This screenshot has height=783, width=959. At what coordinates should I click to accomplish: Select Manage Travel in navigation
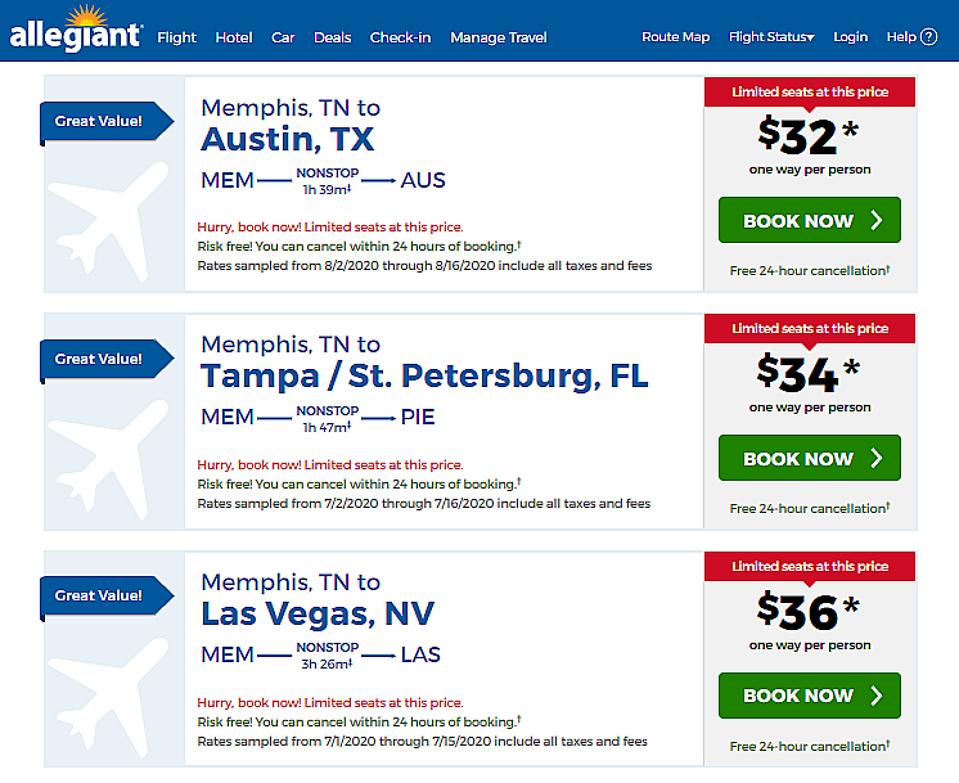pyautogui.click(x=498, y=38)
